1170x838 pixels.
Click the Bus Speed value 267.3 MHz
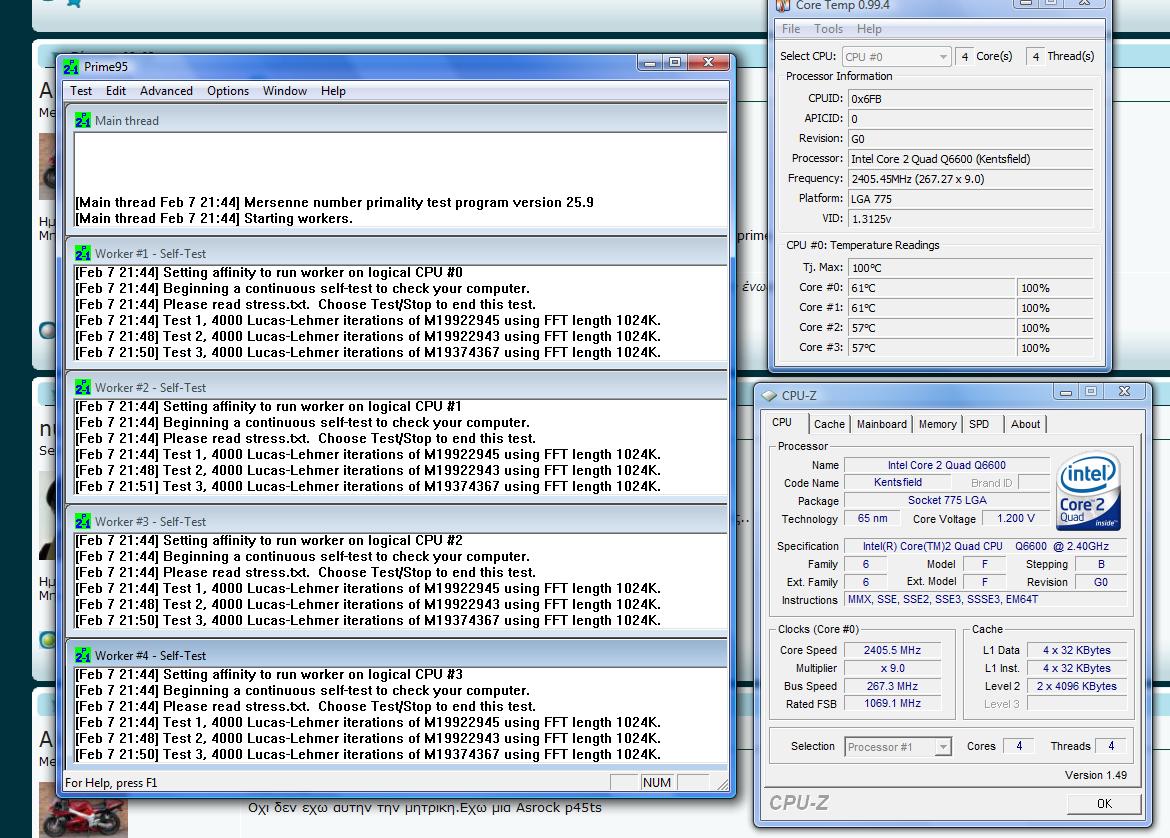pyautogui.click(x=892, y=686)
